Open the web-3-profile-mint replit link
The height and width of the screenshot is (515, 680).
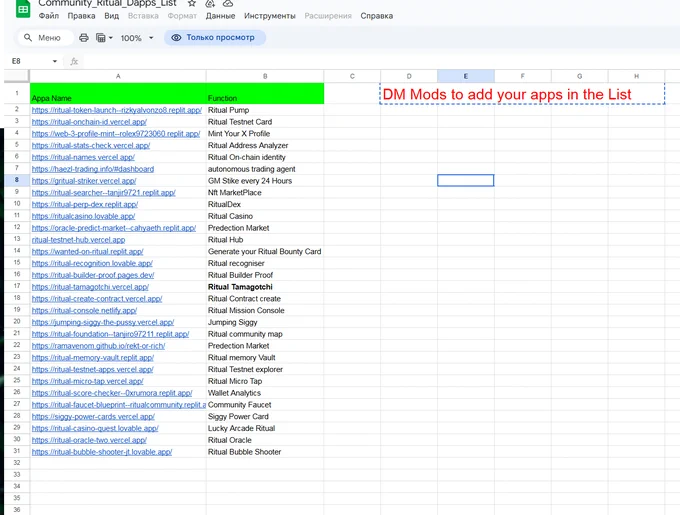point(116,134)
